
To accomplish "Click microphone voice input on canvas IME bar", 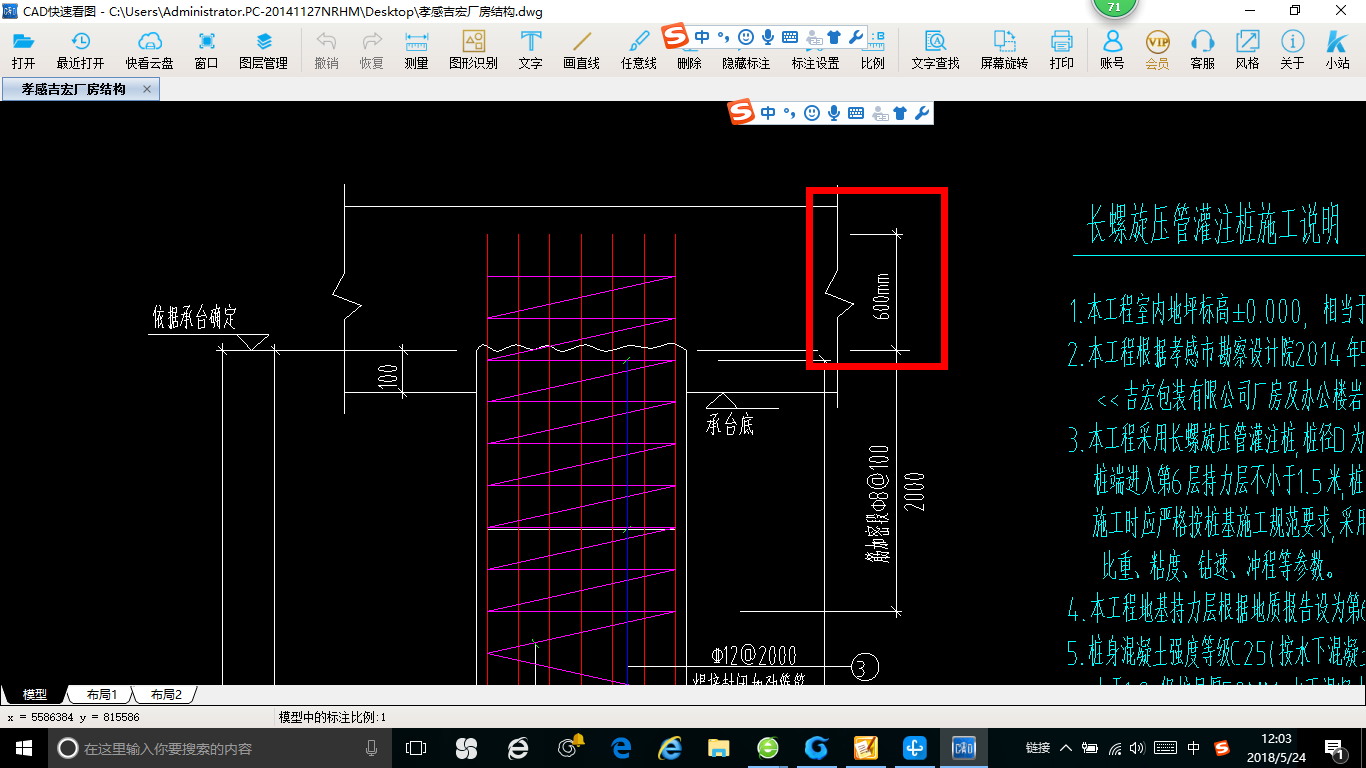I will (x=834, y=113).
